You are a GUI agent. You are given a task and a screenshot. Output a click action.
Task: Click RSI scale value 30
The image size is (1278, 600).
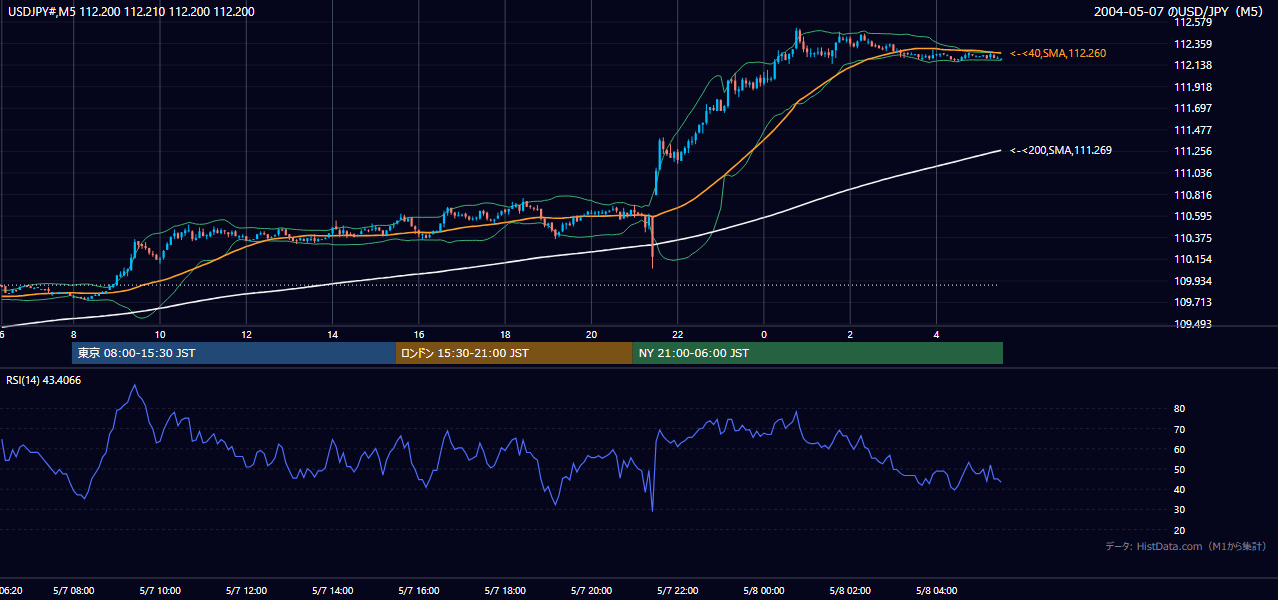tap(1180, 510)
